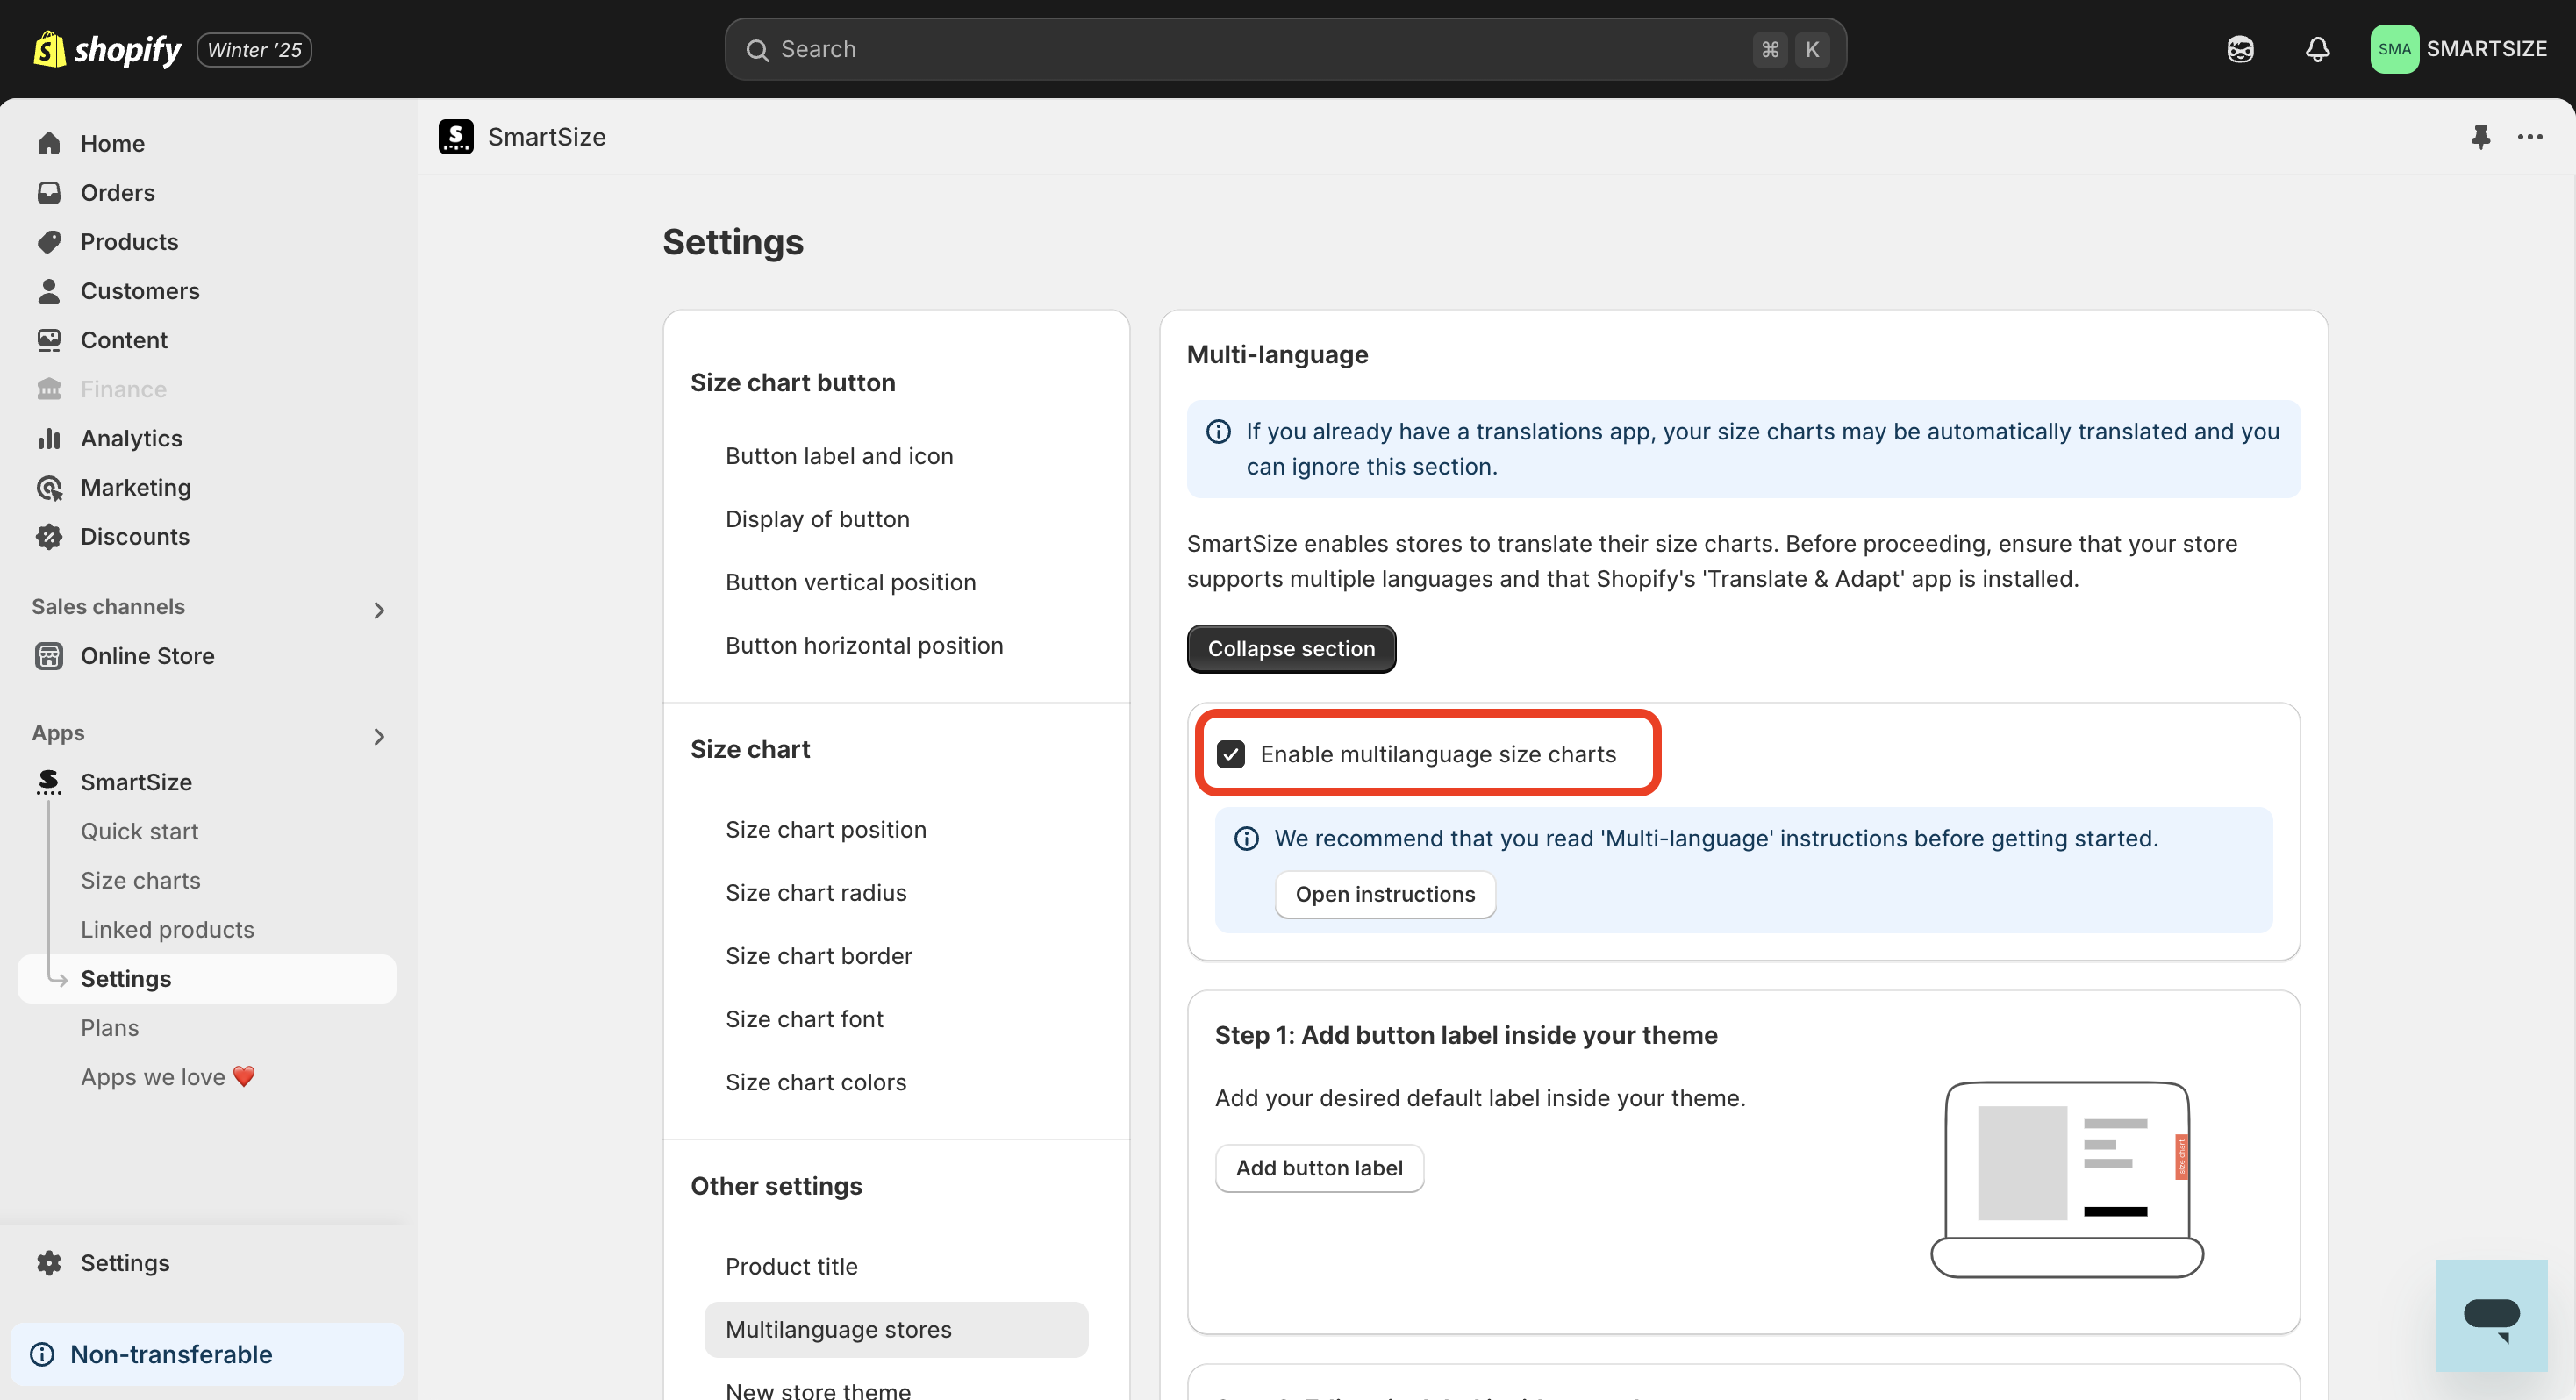This screenshot has width=2576, height=1400.
Task: Click the SmartSize logo in app header
Action: 456,136
